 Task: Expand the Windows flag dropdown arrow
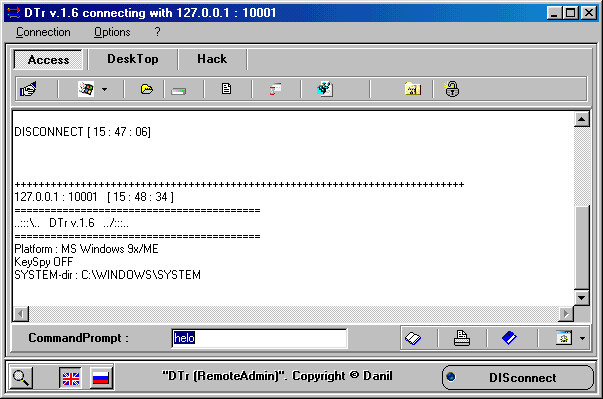tap(105, 90)
